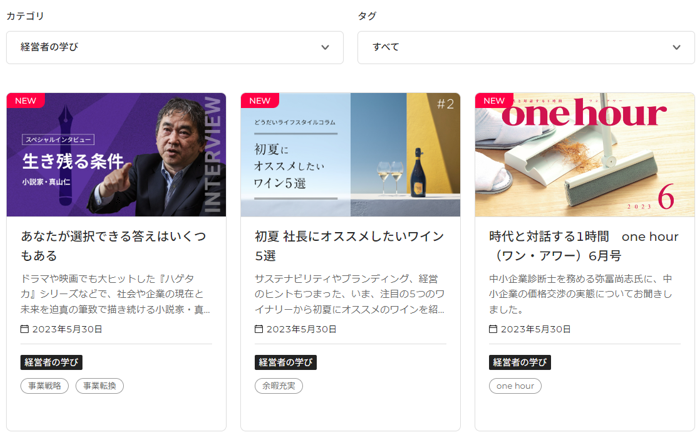
Task: Open the one hour magazine cover thumbnail
Action: point(584,154)
